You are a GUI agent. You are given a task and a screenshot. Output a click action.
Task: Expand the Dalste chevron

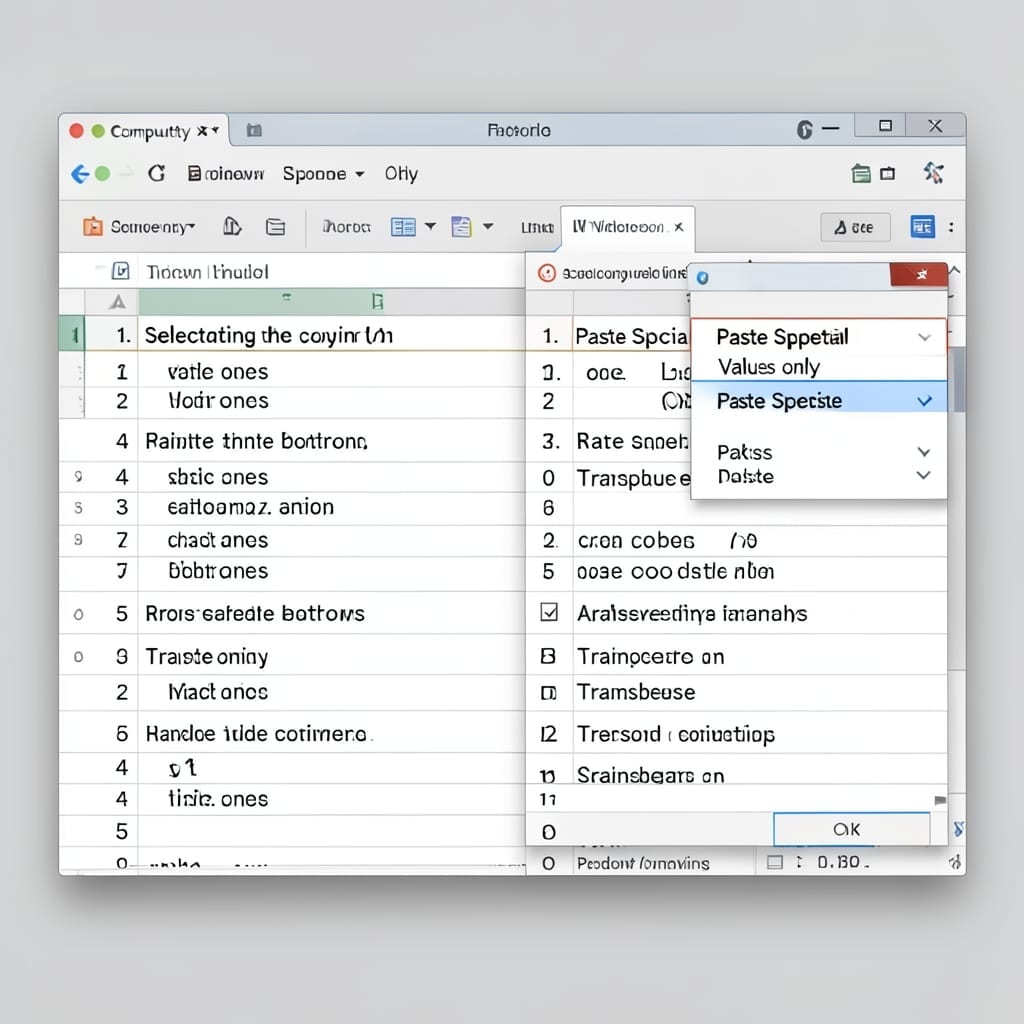click(923, 475)
